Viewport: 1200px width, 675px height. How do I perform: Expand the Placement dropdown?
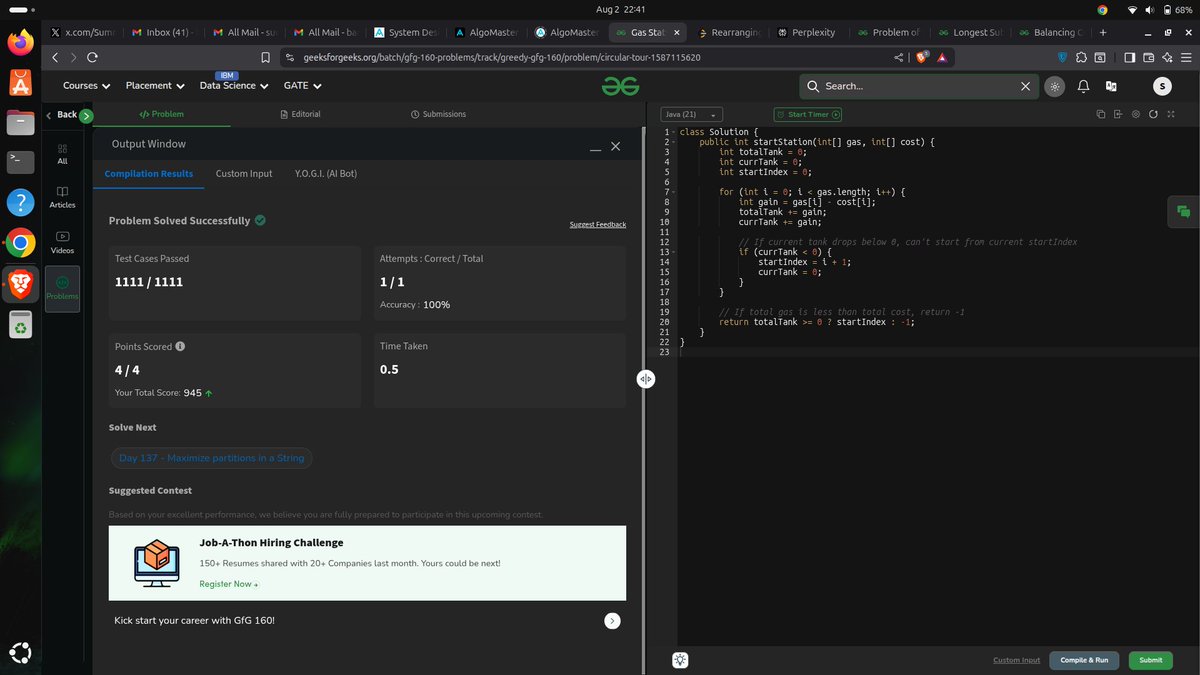[155, 86]
